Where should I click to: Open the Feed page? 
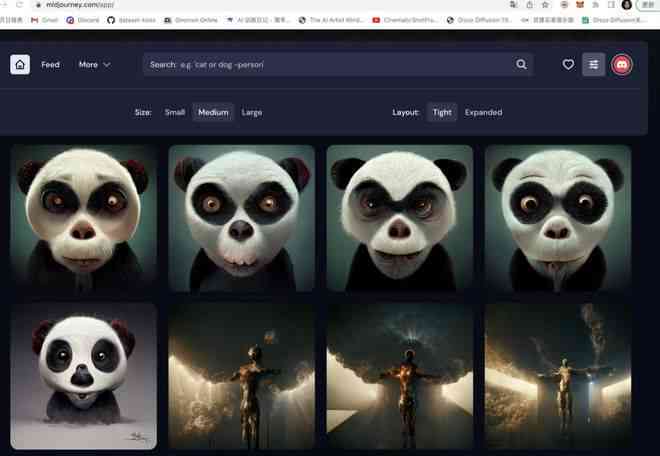coord(51,65)
